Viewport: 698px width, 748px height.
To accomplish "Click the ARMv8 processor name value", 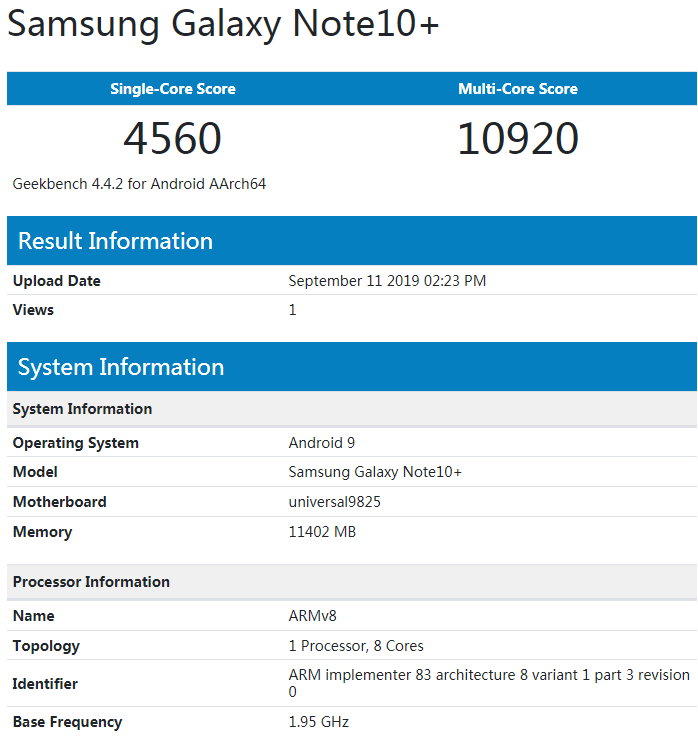I will (313, 616).
